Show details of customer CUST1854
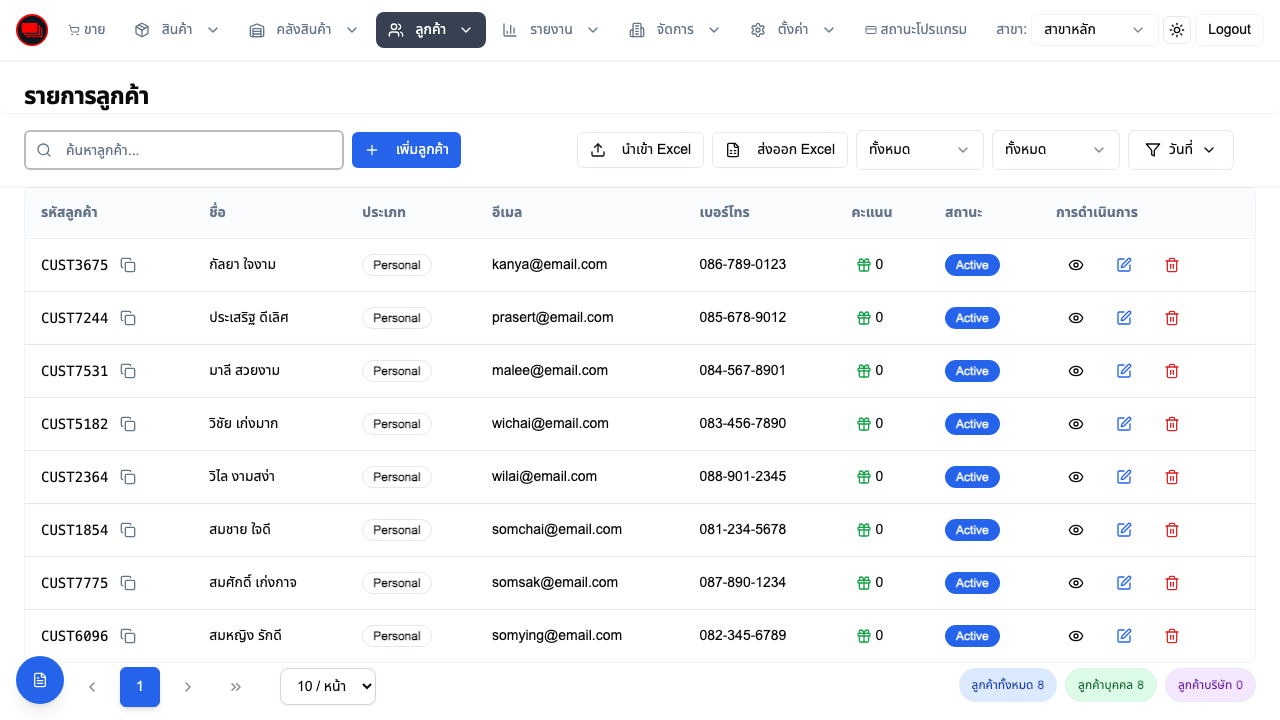This screenshot has width=1280, height=720. tap(1076, 530)
